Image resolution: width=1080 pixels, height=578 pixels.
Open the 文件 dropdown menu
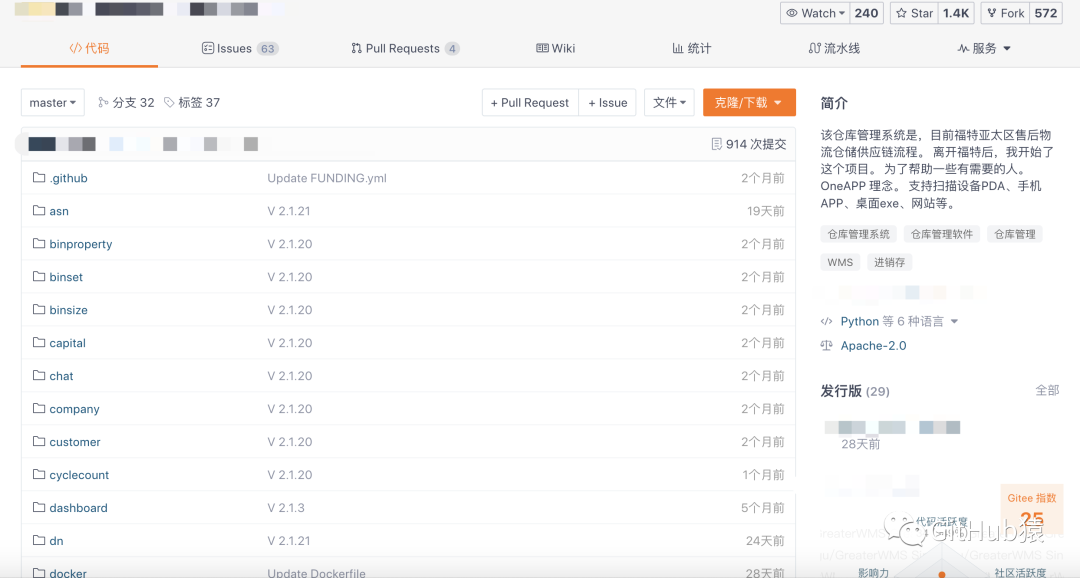coord(670,103)
